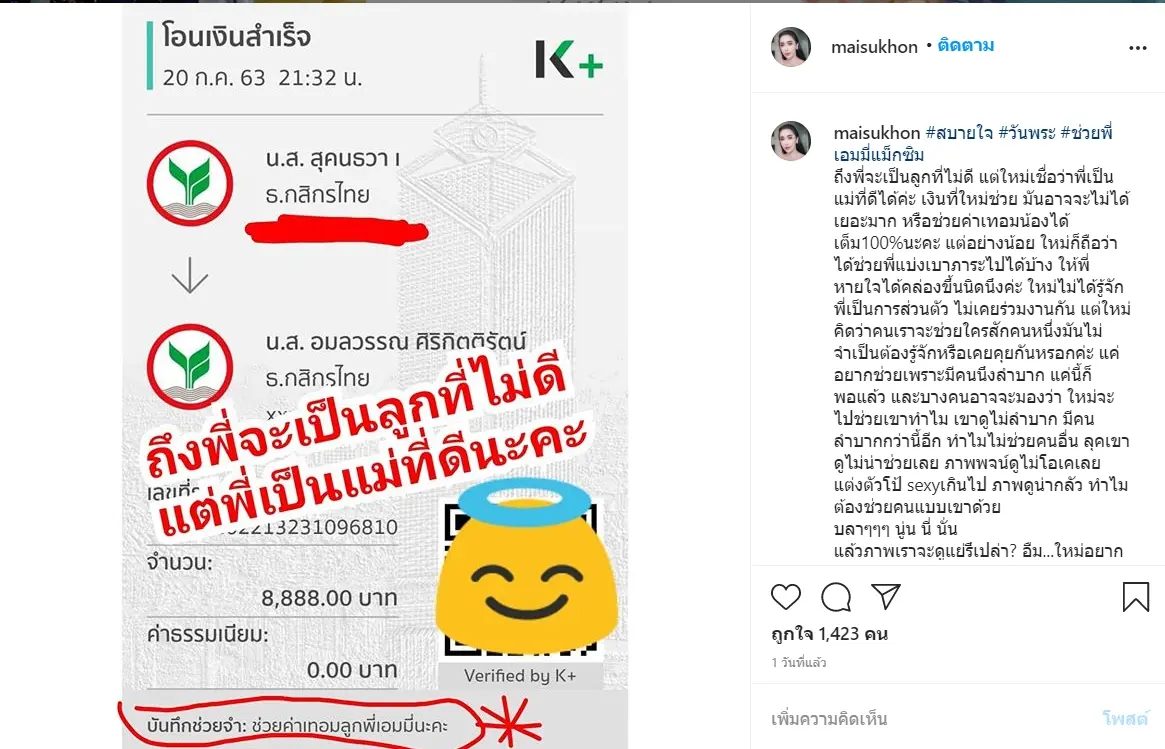
Task: Click the sender's Kasikorn bank logo
Action: [x=189, y=183]
